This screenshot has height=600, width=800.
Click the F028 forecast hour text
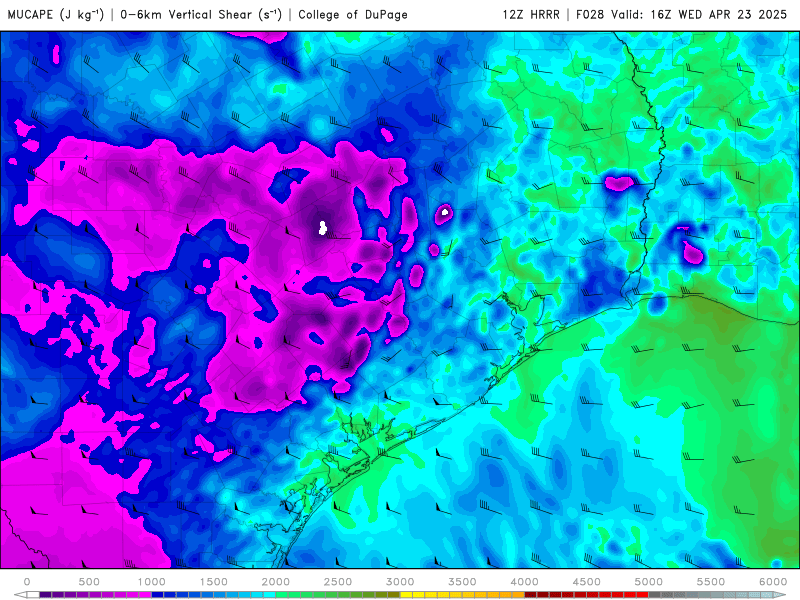click(x=590, y=14)
